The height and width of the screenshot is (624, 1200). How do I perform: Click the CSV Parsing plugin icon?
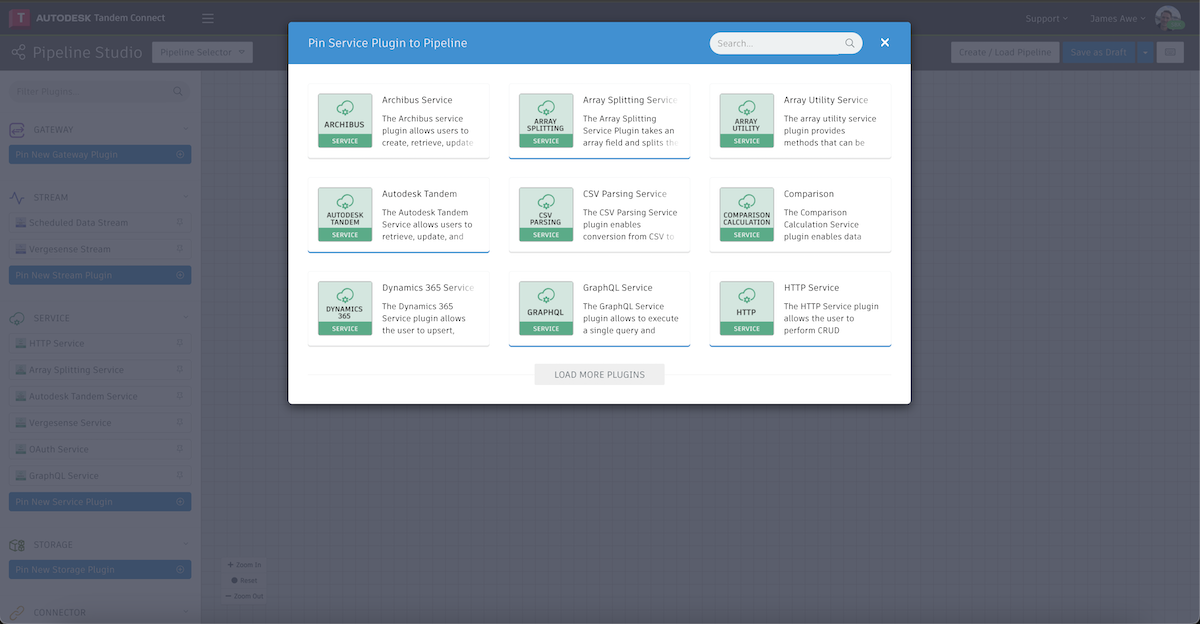(x=546, y=214)
